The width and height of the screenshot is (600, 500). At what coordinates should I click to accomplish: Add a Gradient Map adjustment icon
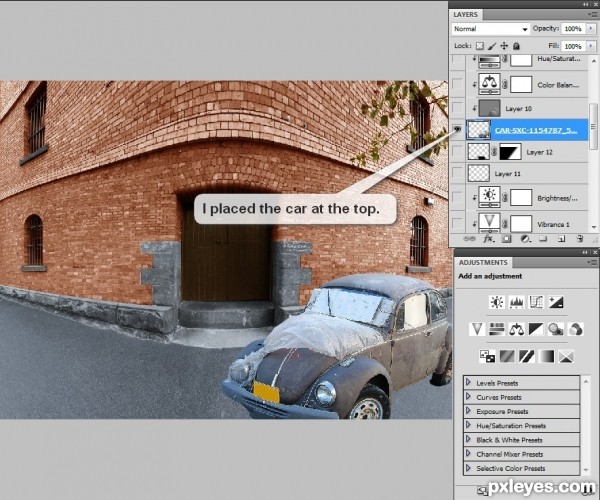coord(546,357)
